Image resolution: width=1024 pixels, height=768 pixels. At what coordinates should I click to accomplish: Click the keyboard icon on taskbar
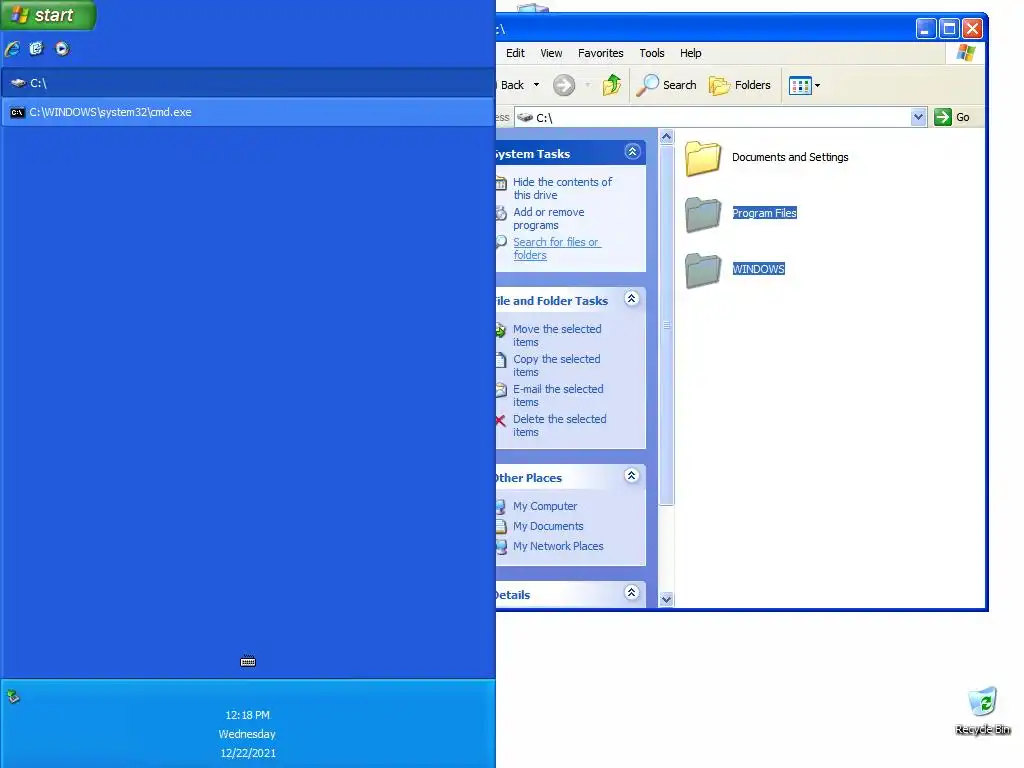[x=248, y=662]
